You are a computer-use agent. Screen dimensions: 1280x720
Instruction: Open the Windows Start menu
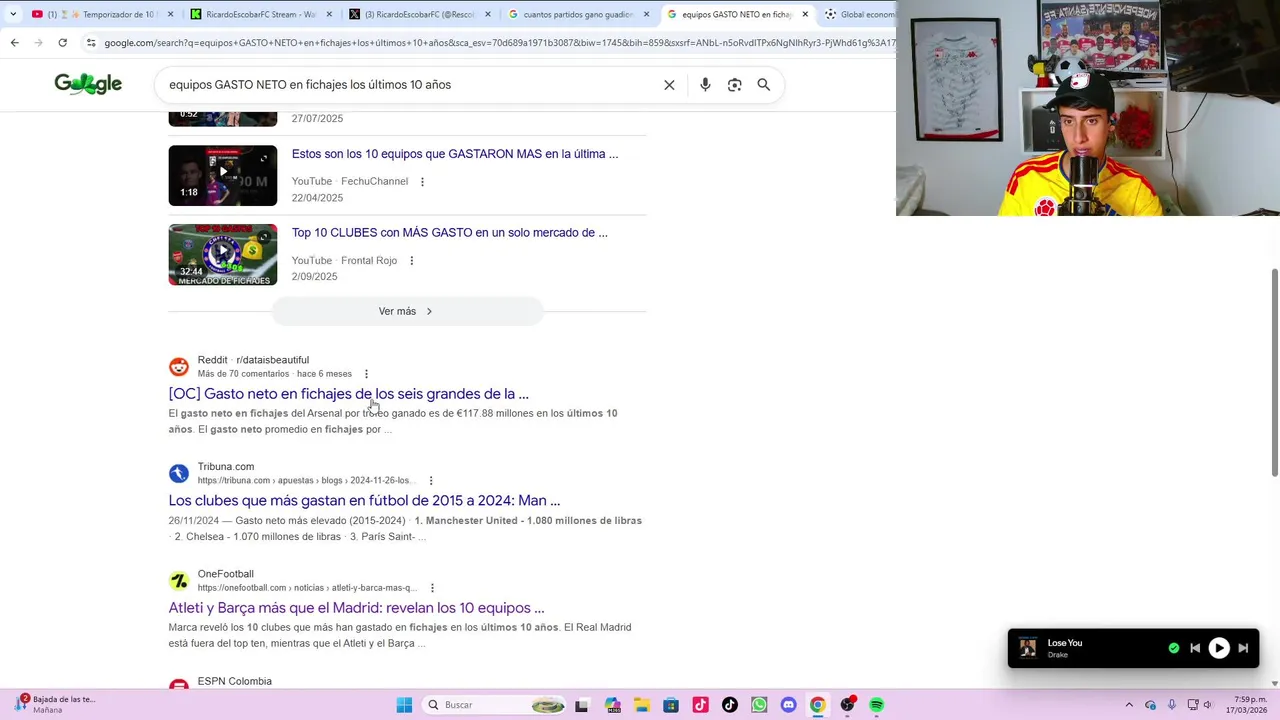(404, 705)
